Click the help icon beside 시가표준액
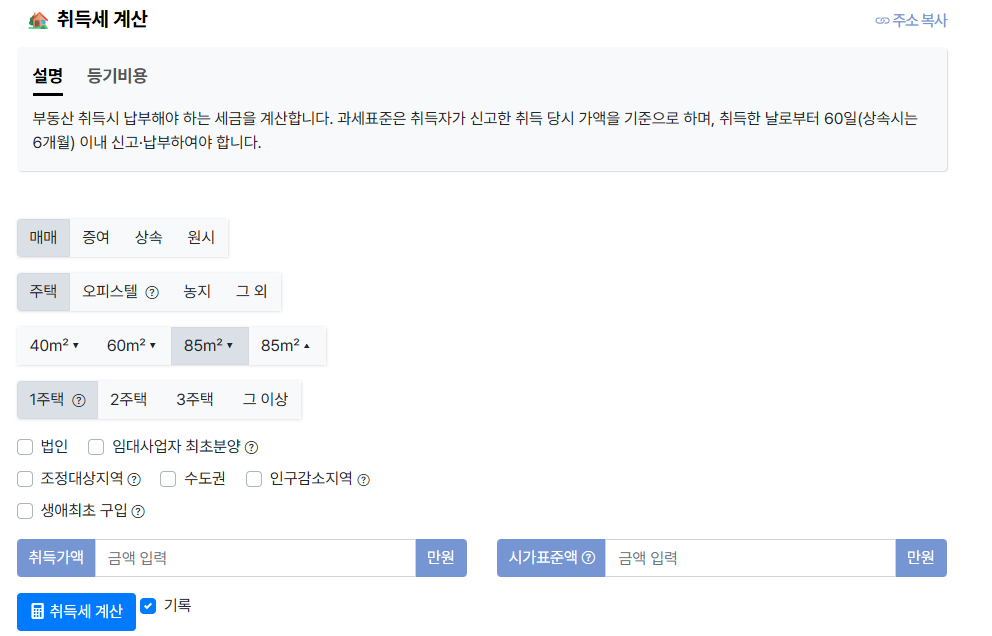The width and height of the screenshot is (992, 636). coord(589,558)
